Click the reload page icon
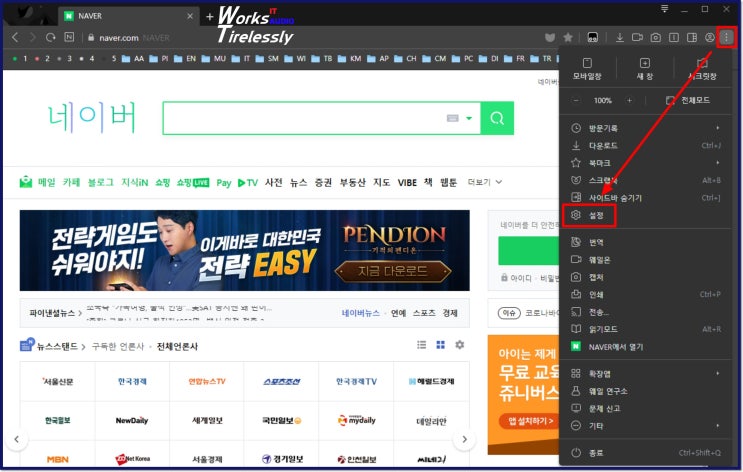The image size is (743, 472). click(50, 37)
